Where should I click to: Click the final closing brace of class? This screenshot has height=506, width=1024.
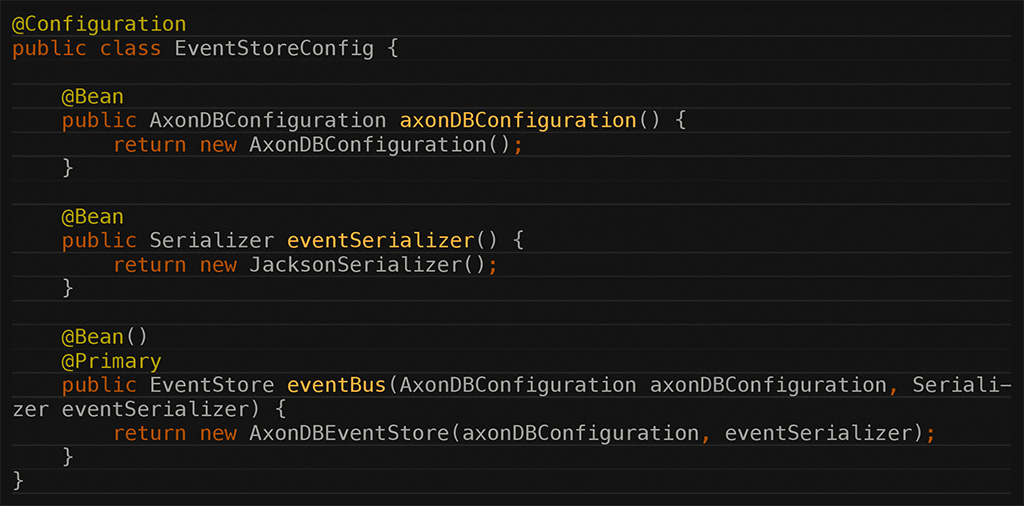18,481
